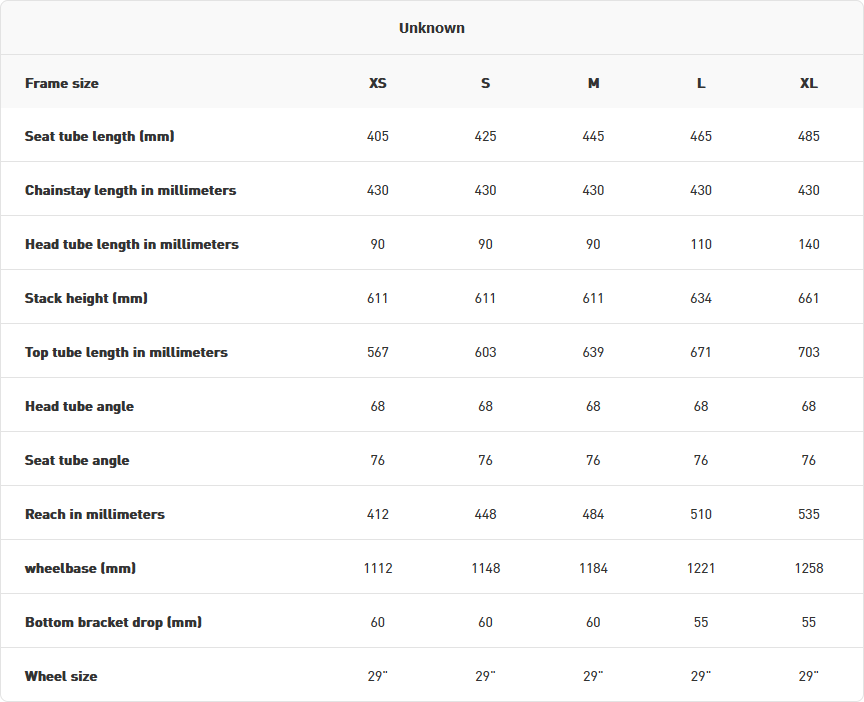Click the Stack height row label

(86, 298)
